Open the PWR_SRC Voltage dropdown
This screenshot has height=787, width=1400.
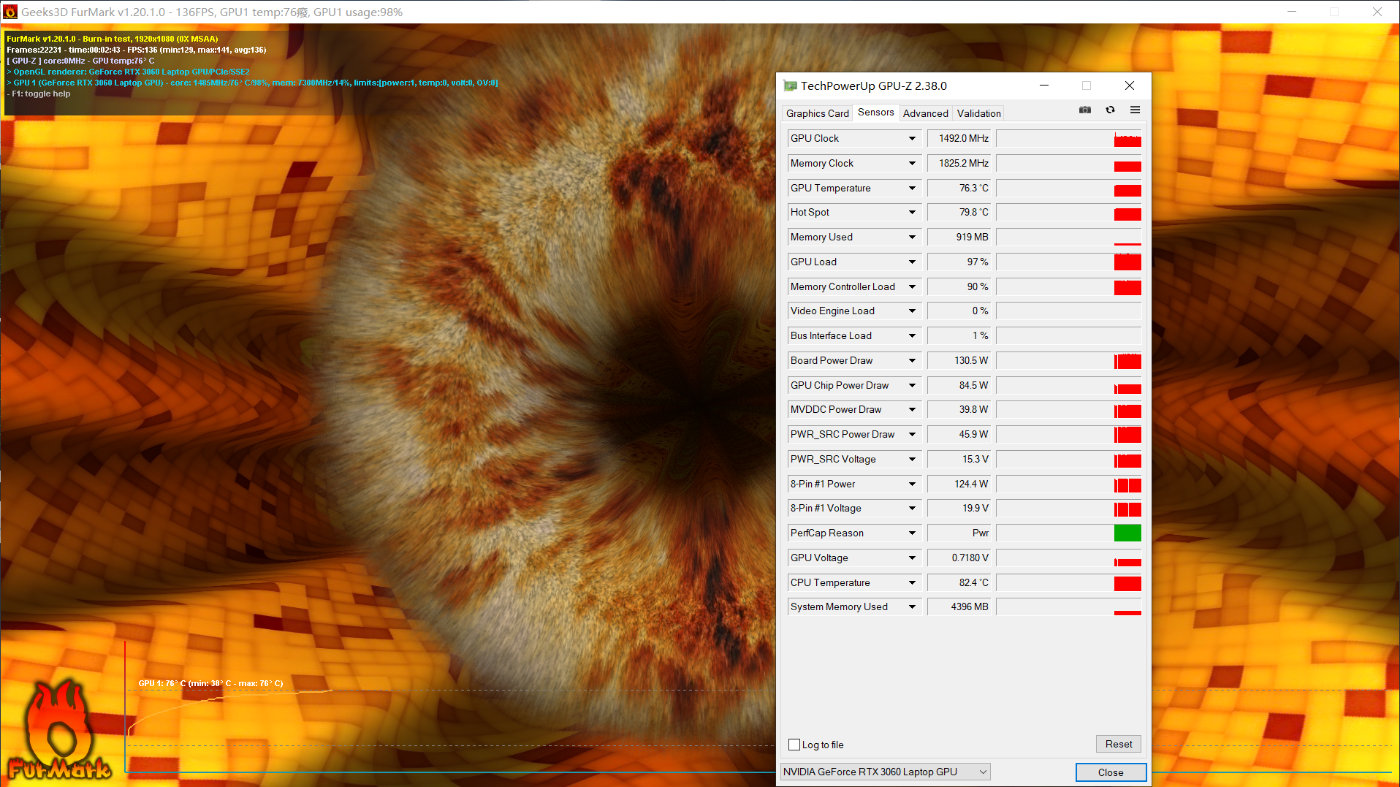[912, 459]
